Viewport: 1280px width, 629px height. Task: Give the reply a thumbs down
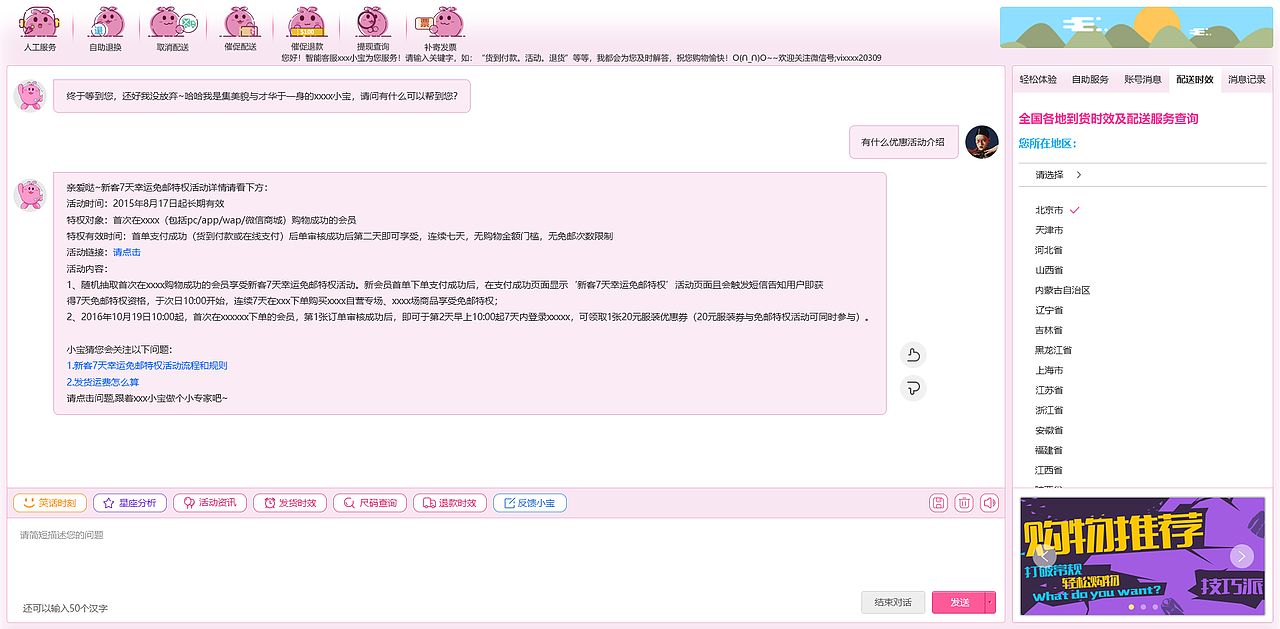913,388
